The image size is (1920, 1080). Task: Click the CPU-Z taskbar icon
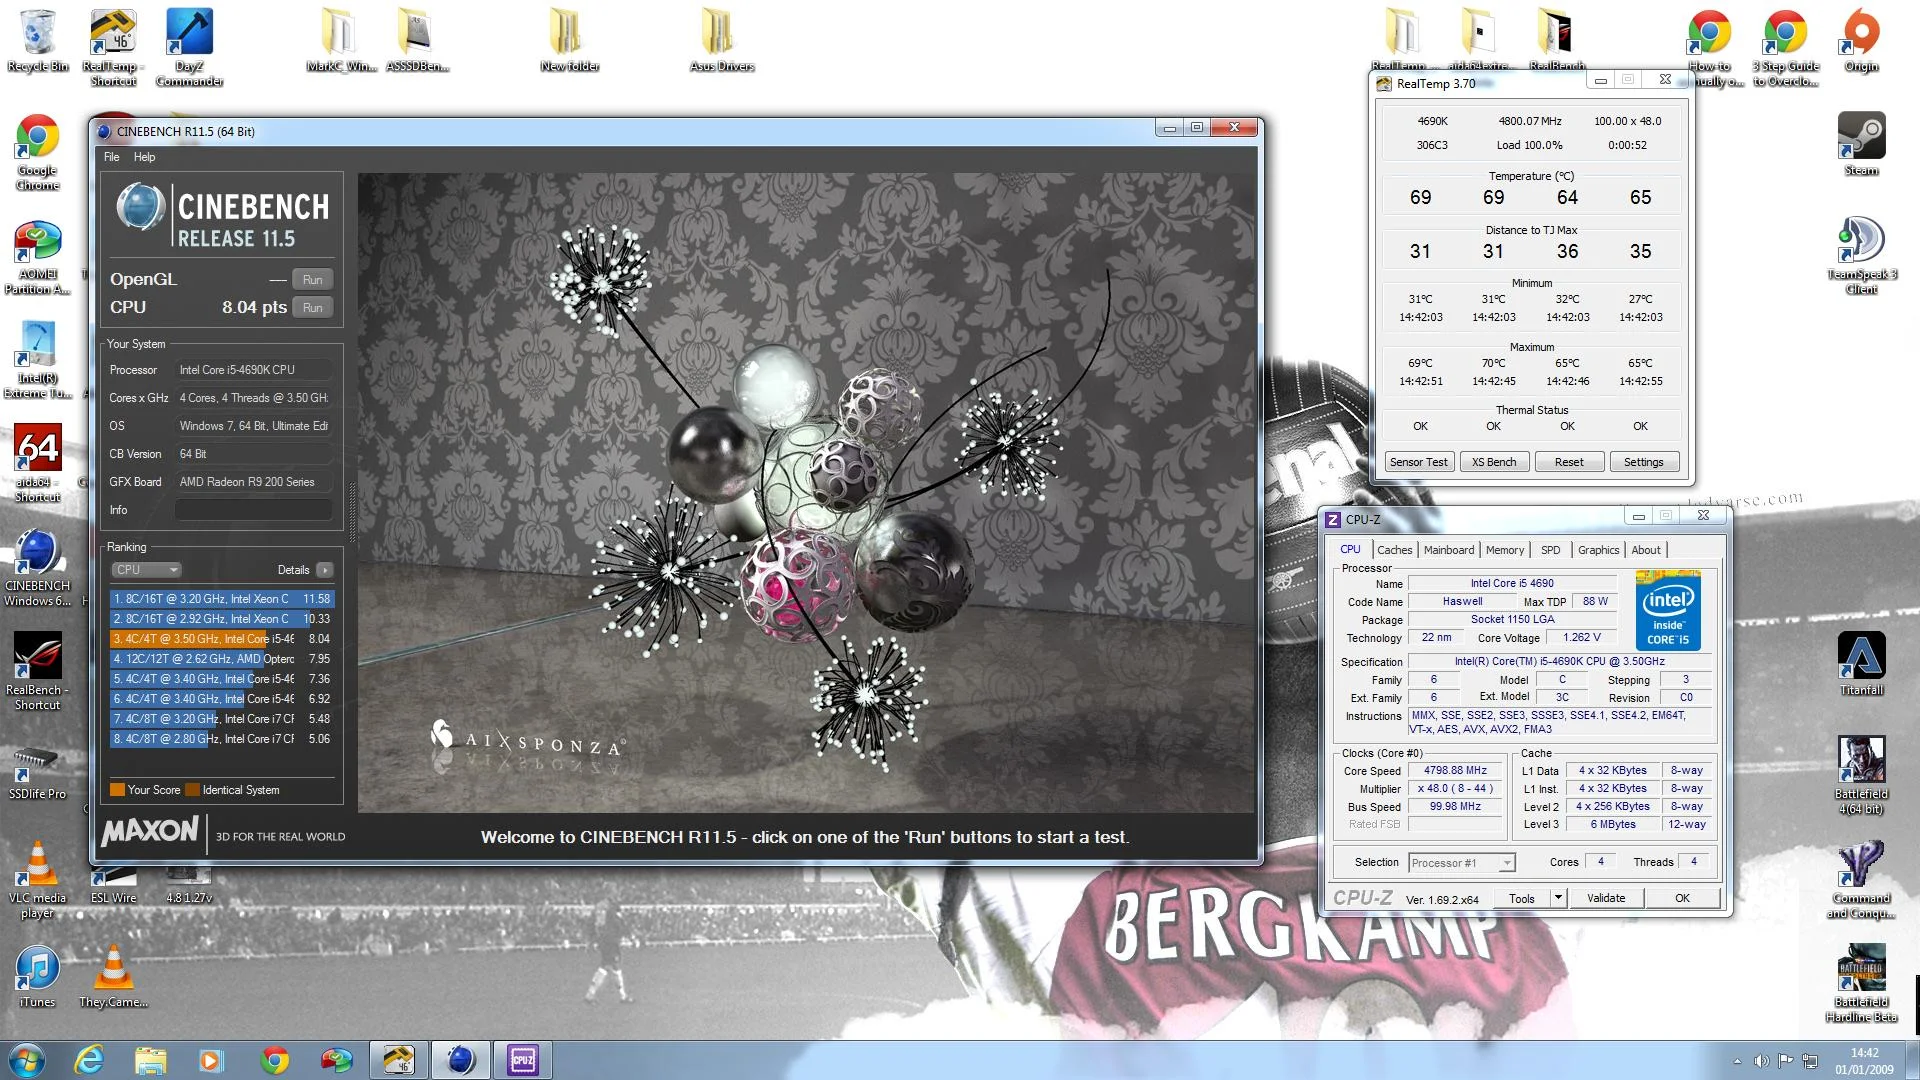[522, 1060]
